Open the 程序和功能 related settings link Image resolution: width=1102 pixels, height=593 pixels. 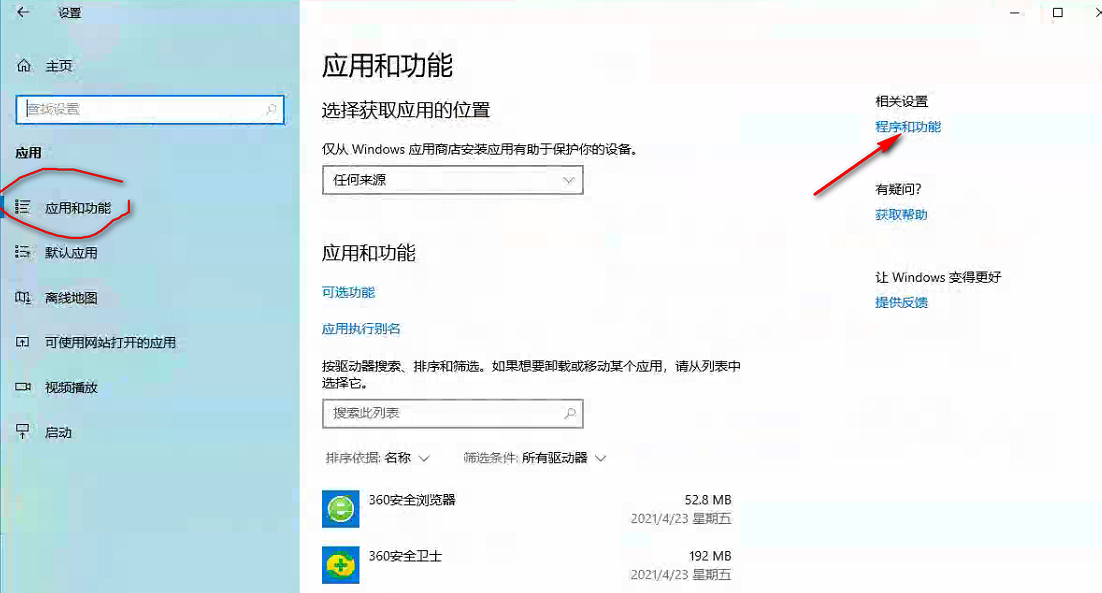tap(908, 126)
